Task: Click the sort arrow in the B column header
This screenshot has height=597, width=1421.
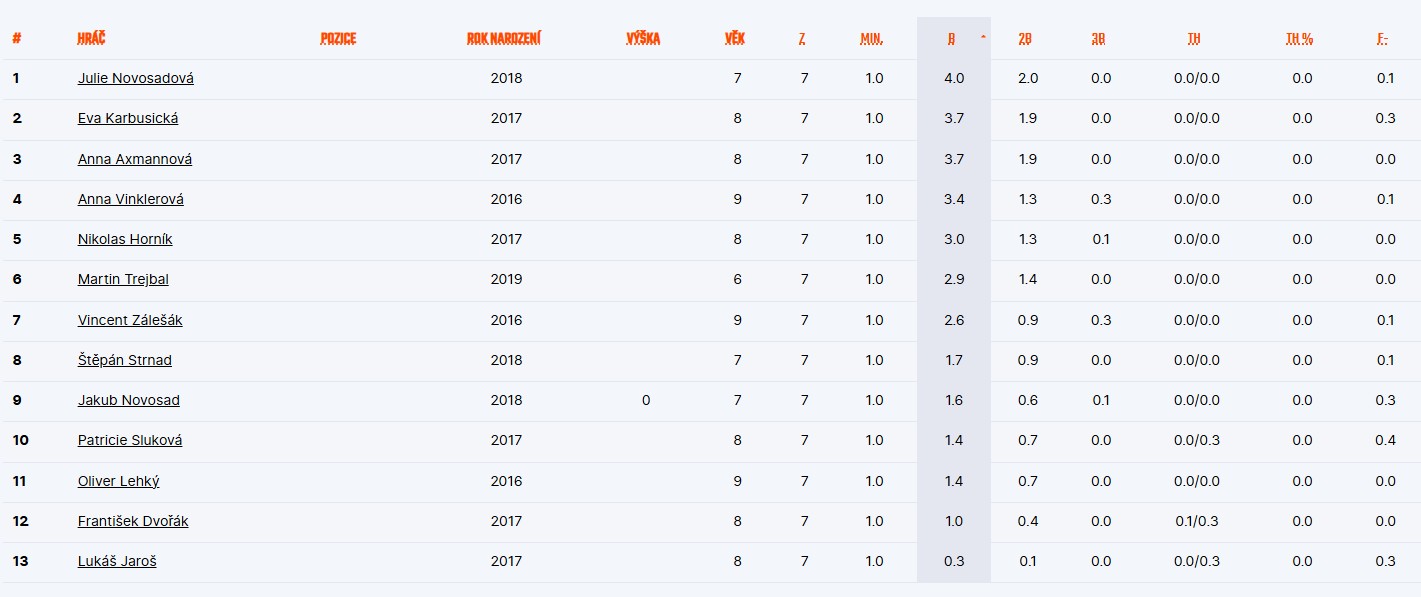Action: (x=983, y=36)
